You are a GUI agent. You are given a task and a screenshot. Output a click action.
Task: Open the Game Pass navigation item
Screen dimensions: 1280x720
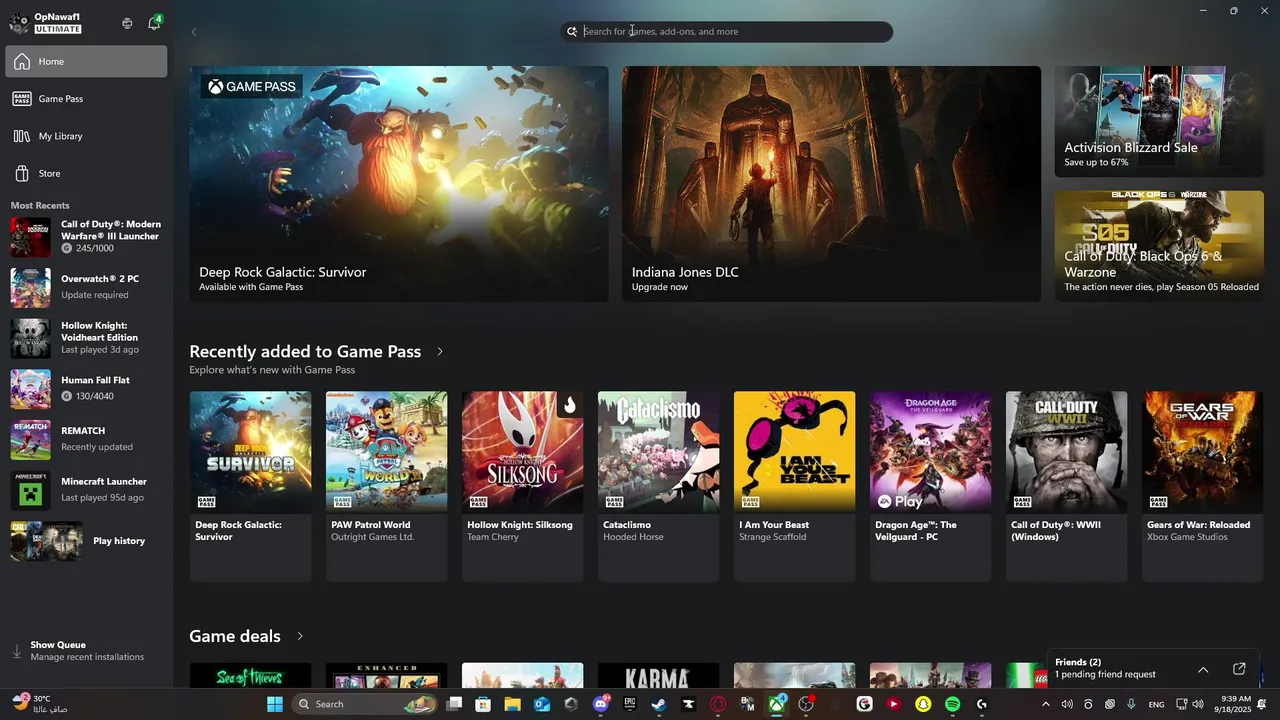point(86,99)
